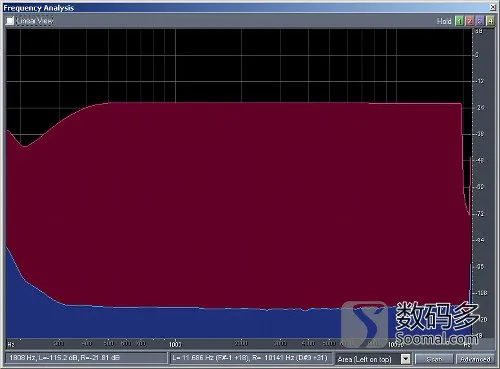500x369 pixels.
Task: Select the Area (Left on top) combo box
Action: click(373, 359)
